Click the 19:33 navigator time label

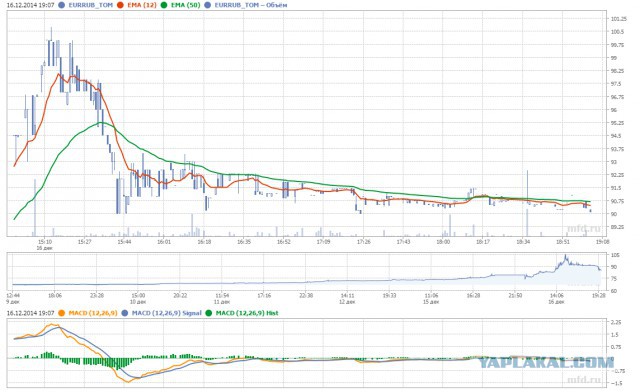[x=390, y=295]
